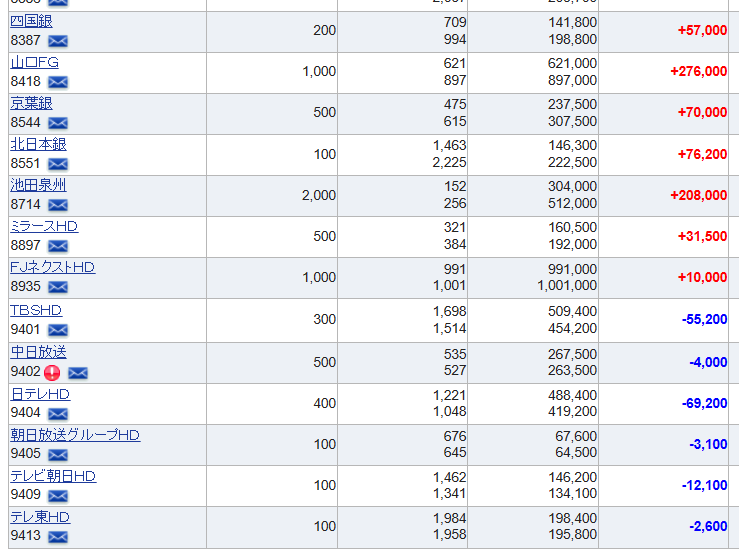Open the テレビ朝日HD stock link
This screenshot has height=560, width=739.
53,476
